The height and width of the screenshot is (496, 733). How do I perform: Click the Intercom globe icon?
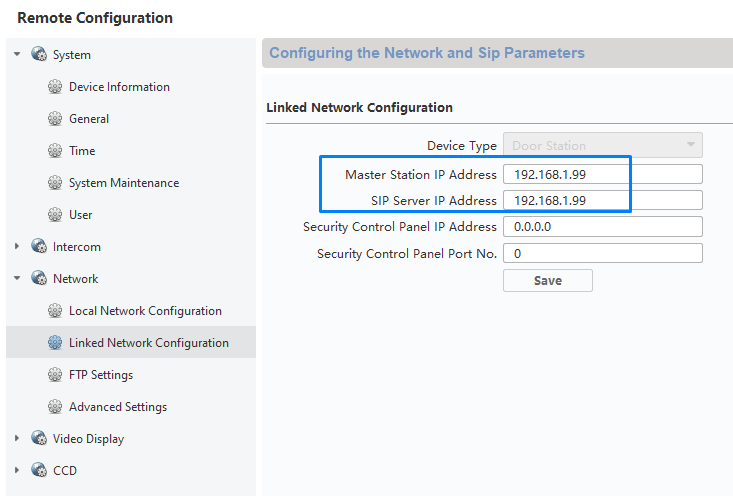39,246
